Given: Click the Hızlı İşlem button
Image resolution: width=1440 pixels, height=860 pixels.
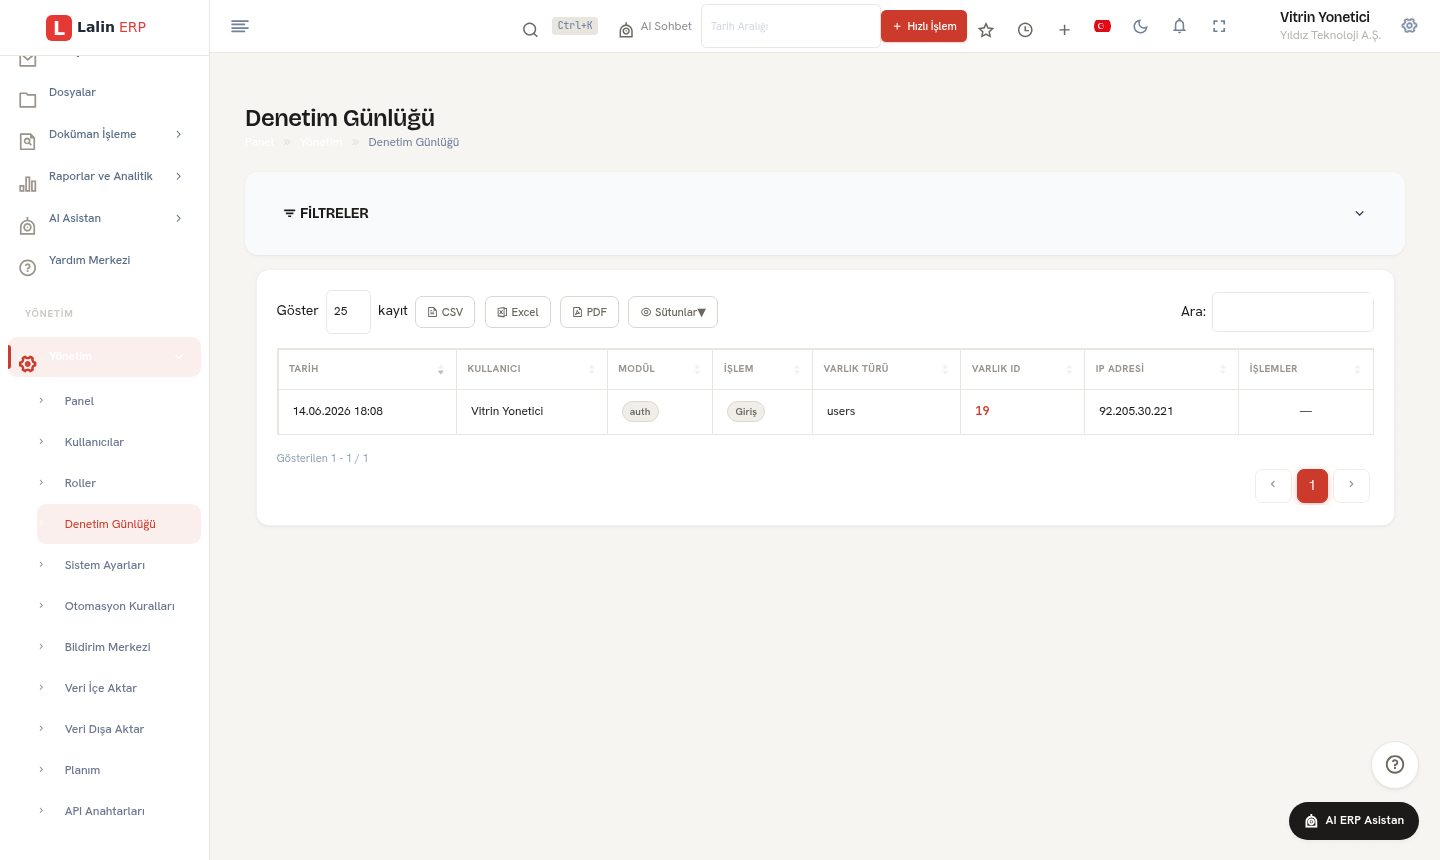Looking at the screenshot, I should (924, 26).
